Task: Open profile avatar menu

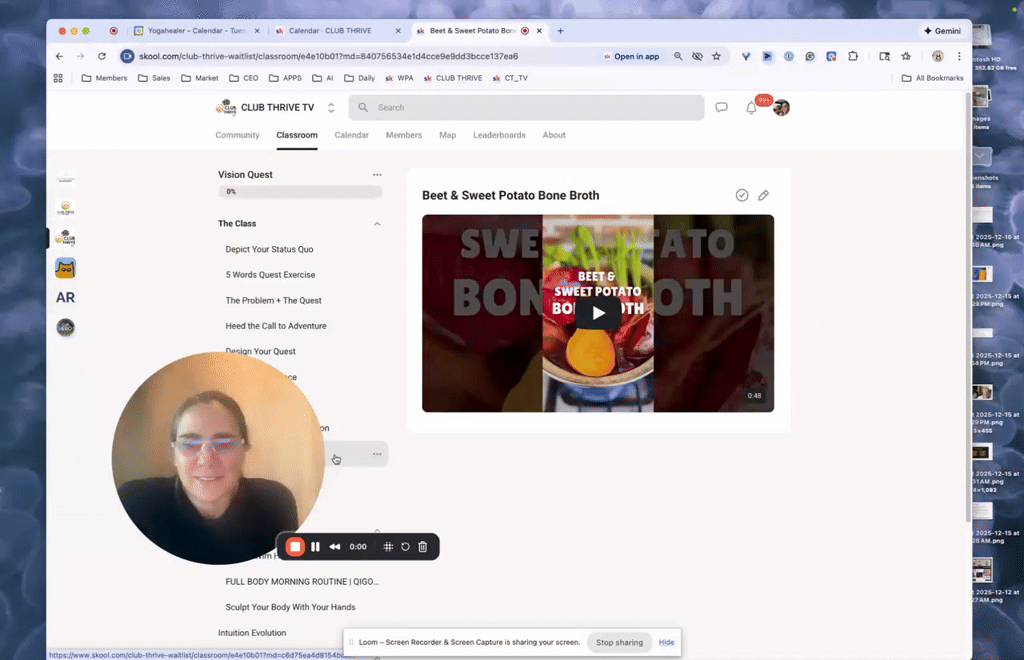Action: click(x=782, y=108)
